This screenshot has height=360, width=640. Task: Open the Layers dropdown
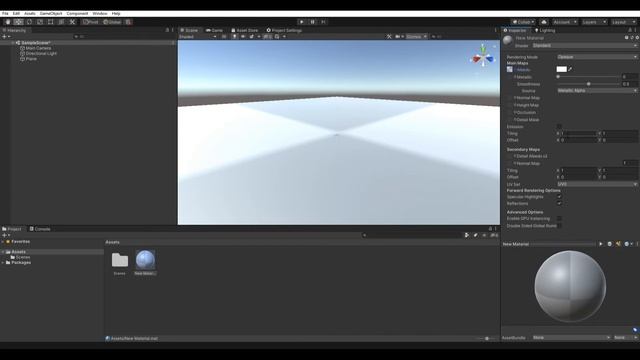click(594, 22)
